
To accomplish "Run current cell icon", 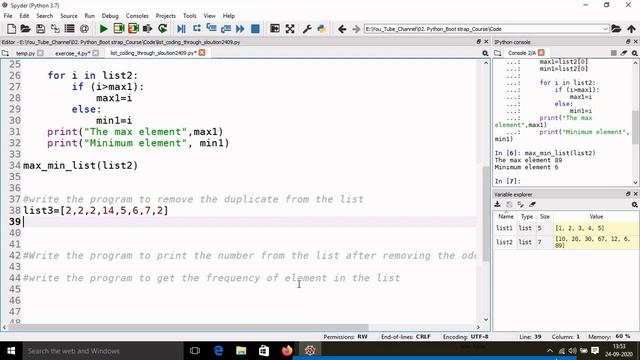I will click(118, 29).
